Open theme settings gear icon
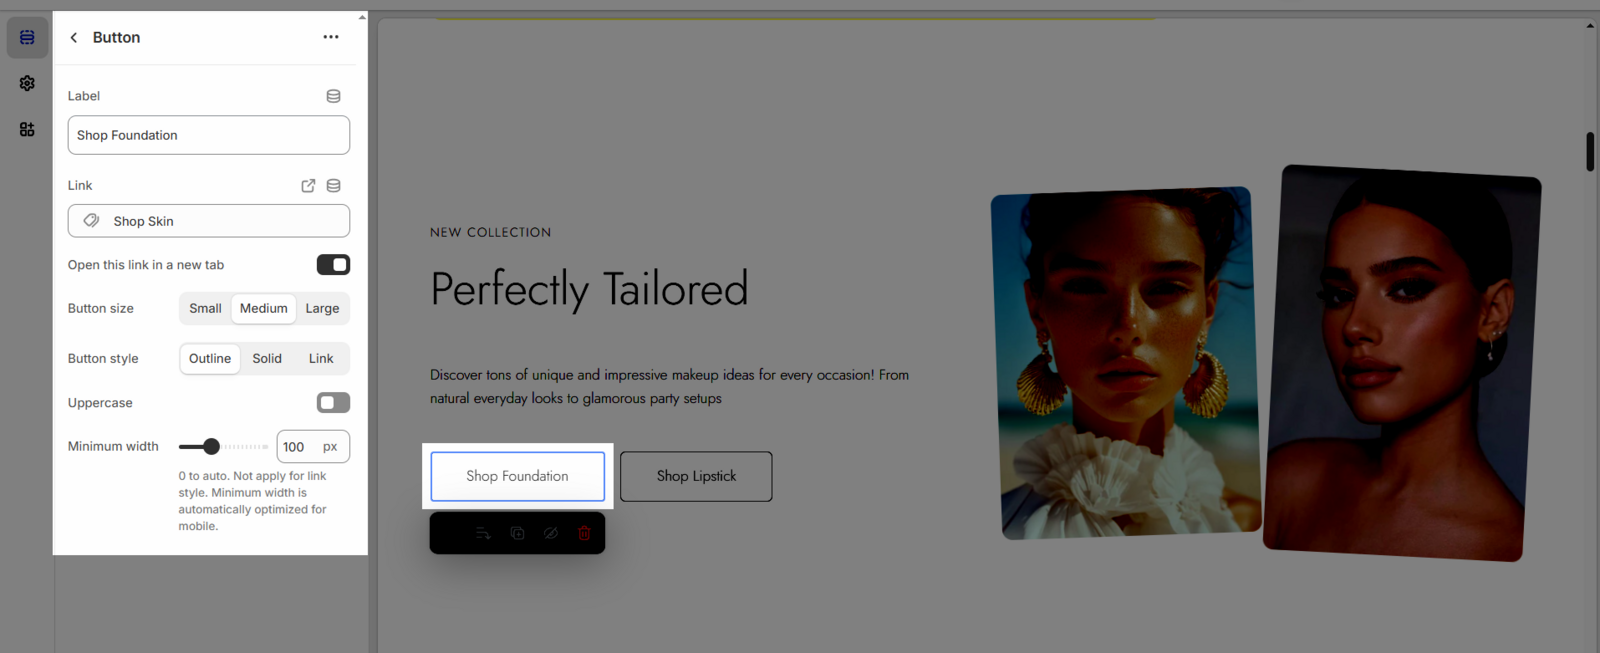The width and height of the screenshot is (1600, 653). pos(27,83)
